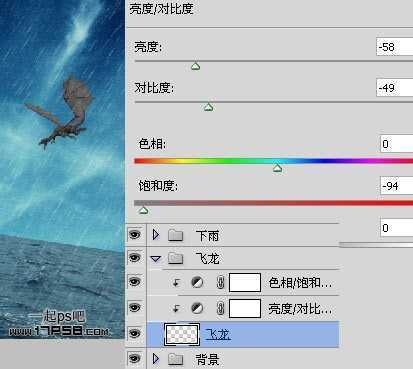Screen dimensions: 413x369
Task: Expand the 背景 layer group
Action: (x=156, y=359)
